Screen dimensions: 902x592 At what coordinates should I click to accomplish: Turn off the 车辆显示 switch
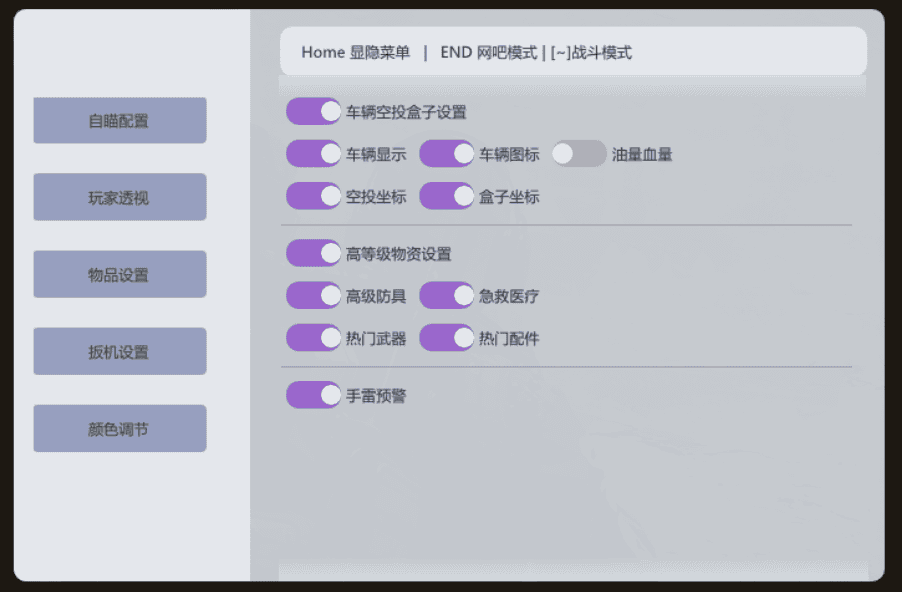click(x=314, y=154)
